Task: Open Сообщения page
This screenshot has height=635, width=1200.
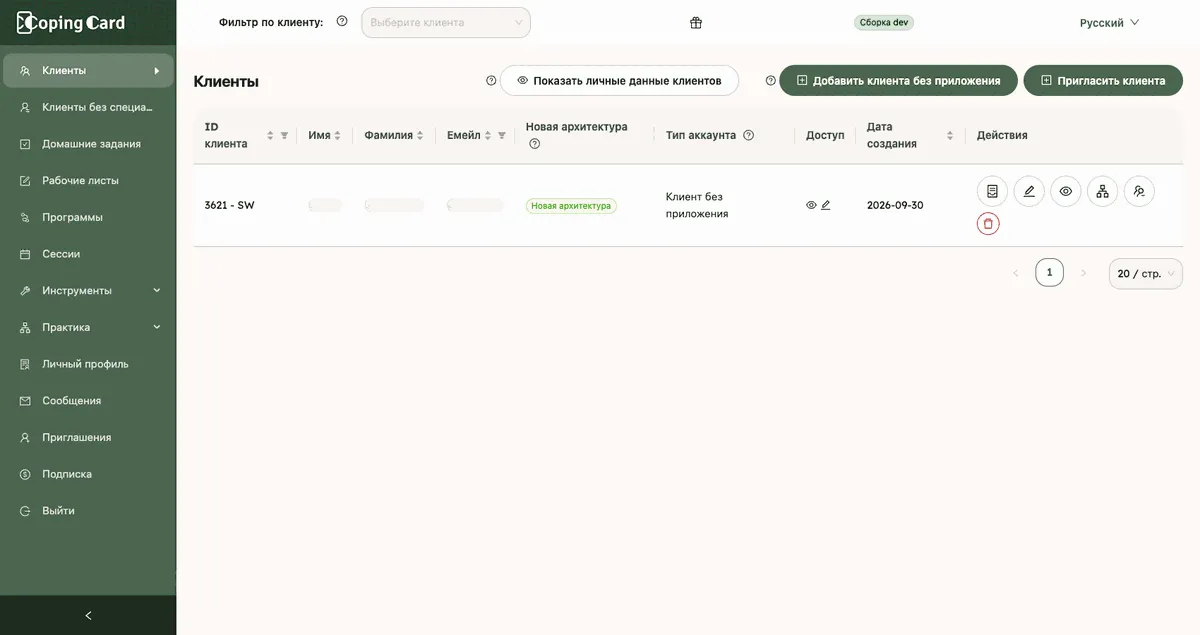Action: point(88,401)
